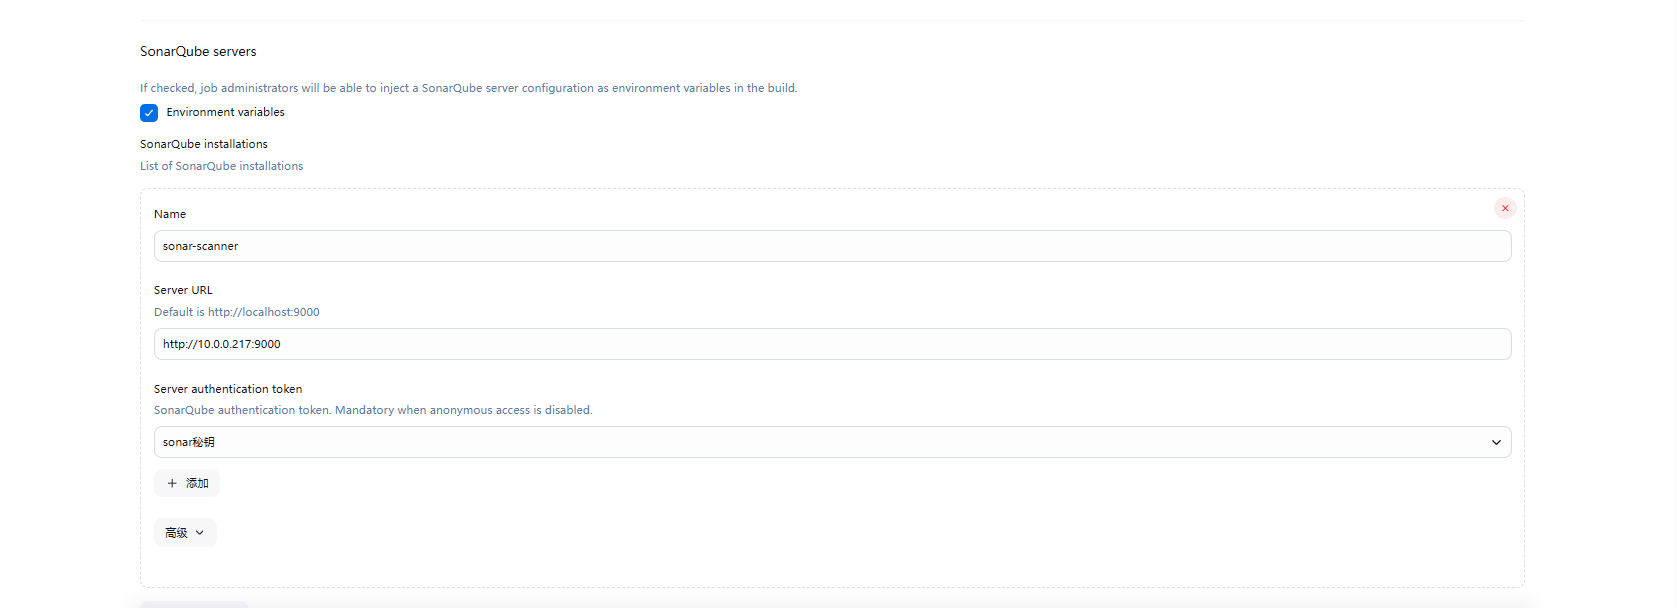Click the 'Server authentication token' label
The width and height of the screenshot is (1677, 608).
(228, 389)
